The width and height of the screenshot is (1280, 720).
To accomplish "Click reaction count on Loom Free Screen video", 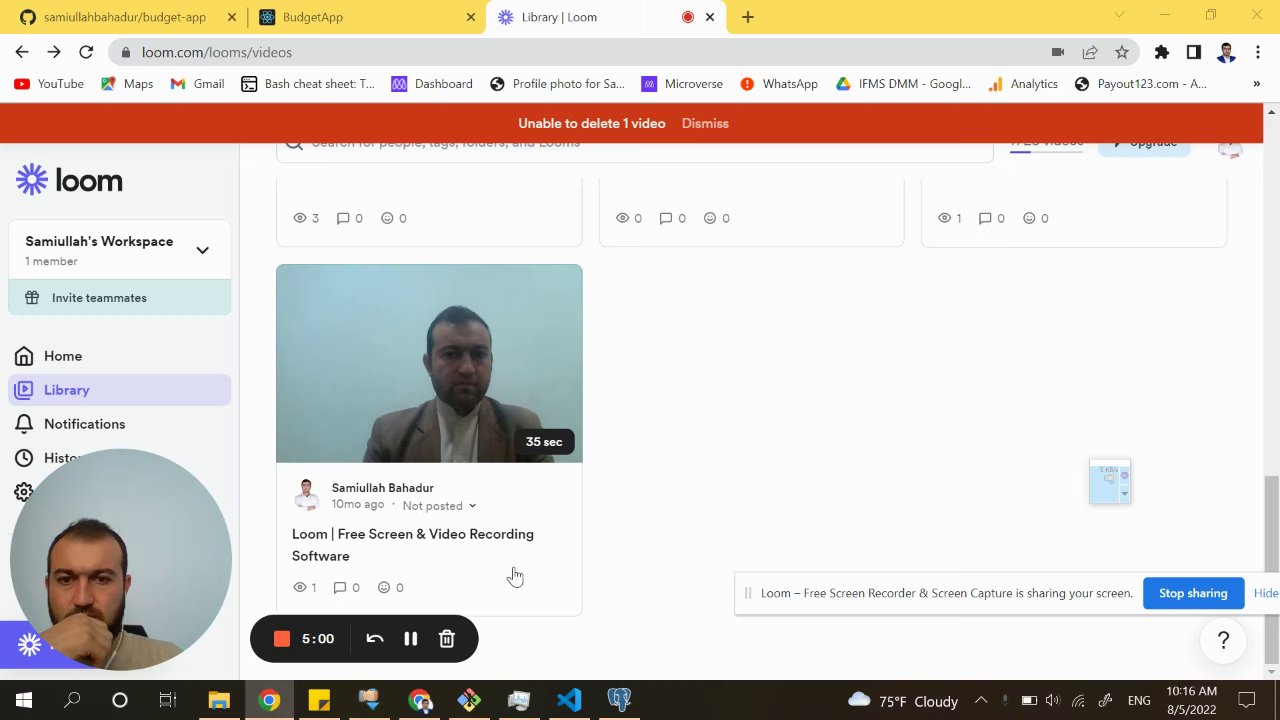I will (390, 588).
